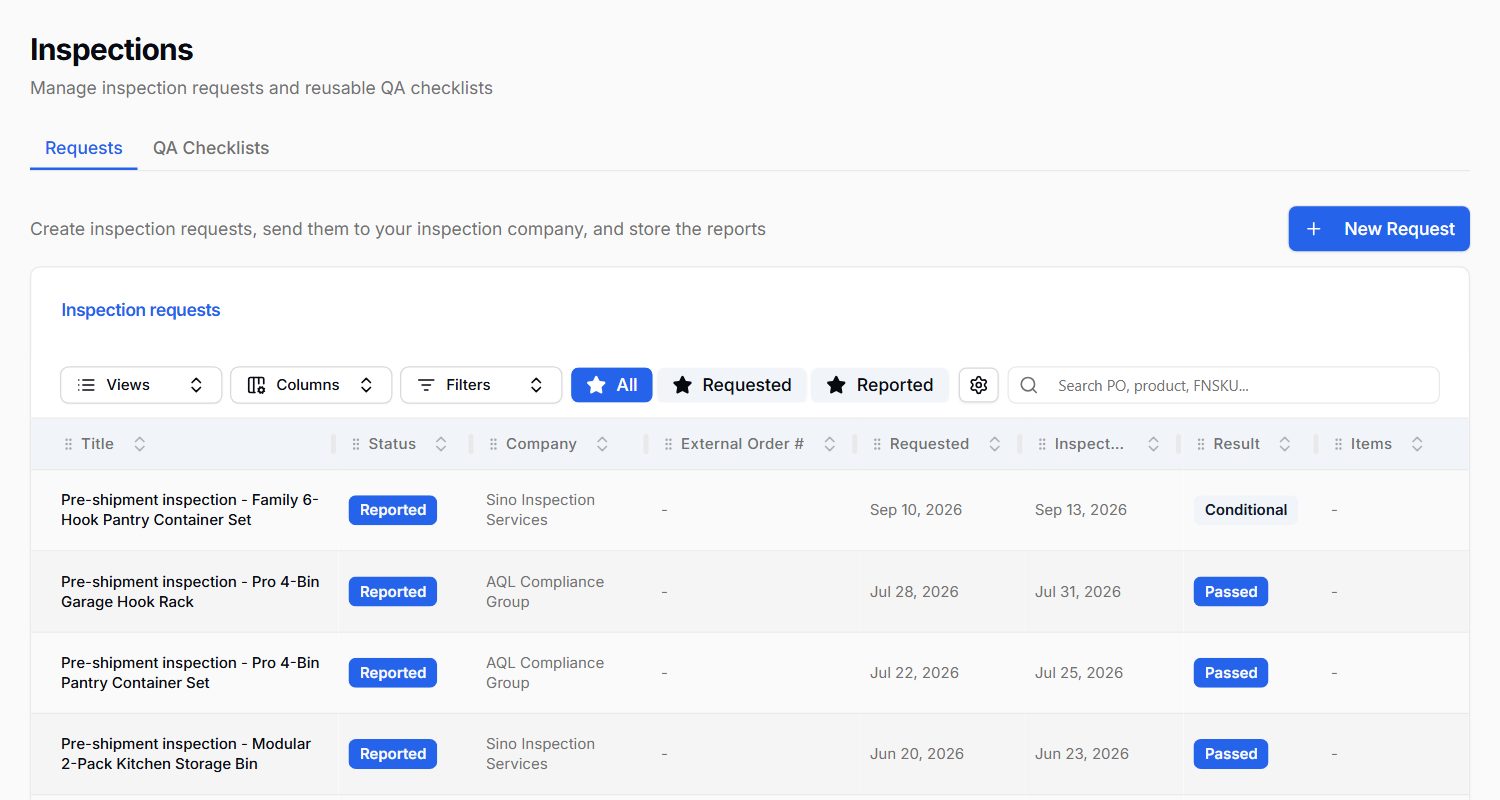Click the drag handle icon of Status column

click(x=356, y=444)
